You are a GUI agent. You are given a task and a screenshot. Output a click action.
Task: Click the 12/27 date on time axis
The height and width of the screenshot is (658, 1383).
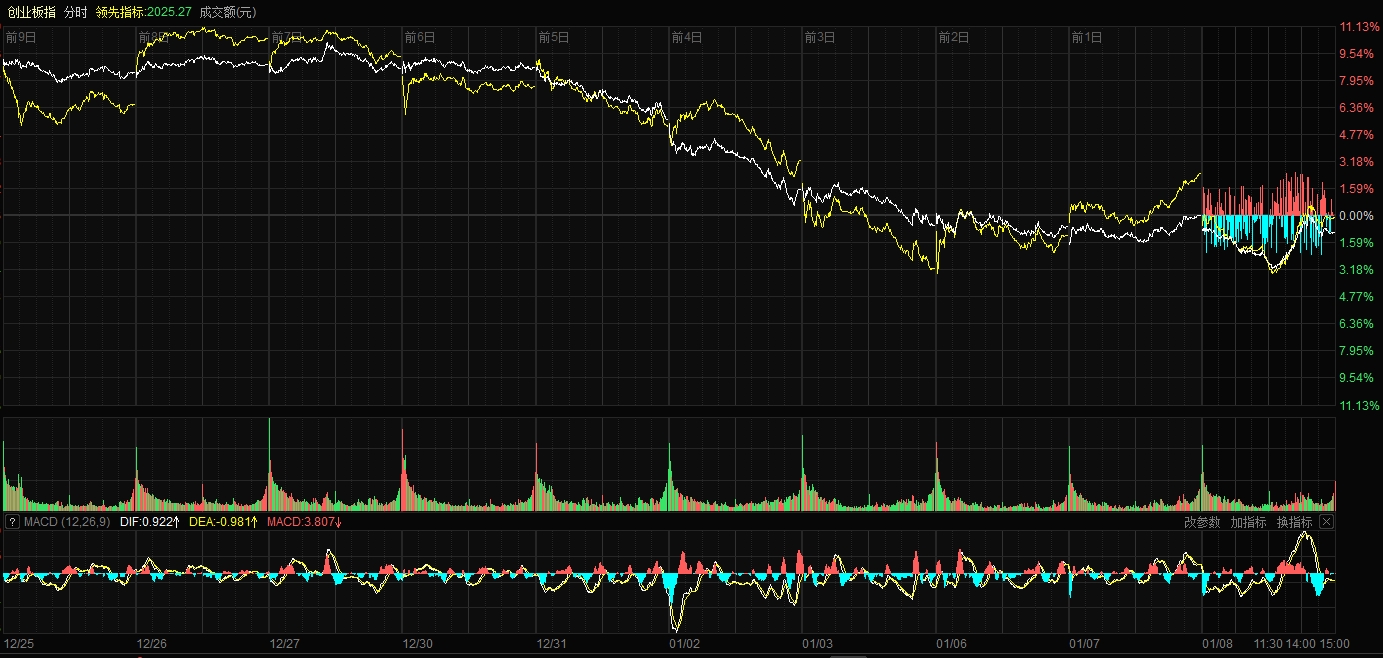point(285,644)
